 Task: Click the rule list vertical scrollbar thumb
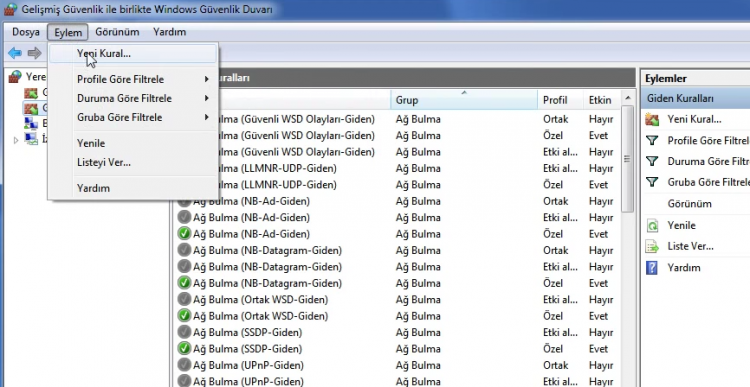click(628, 159)
